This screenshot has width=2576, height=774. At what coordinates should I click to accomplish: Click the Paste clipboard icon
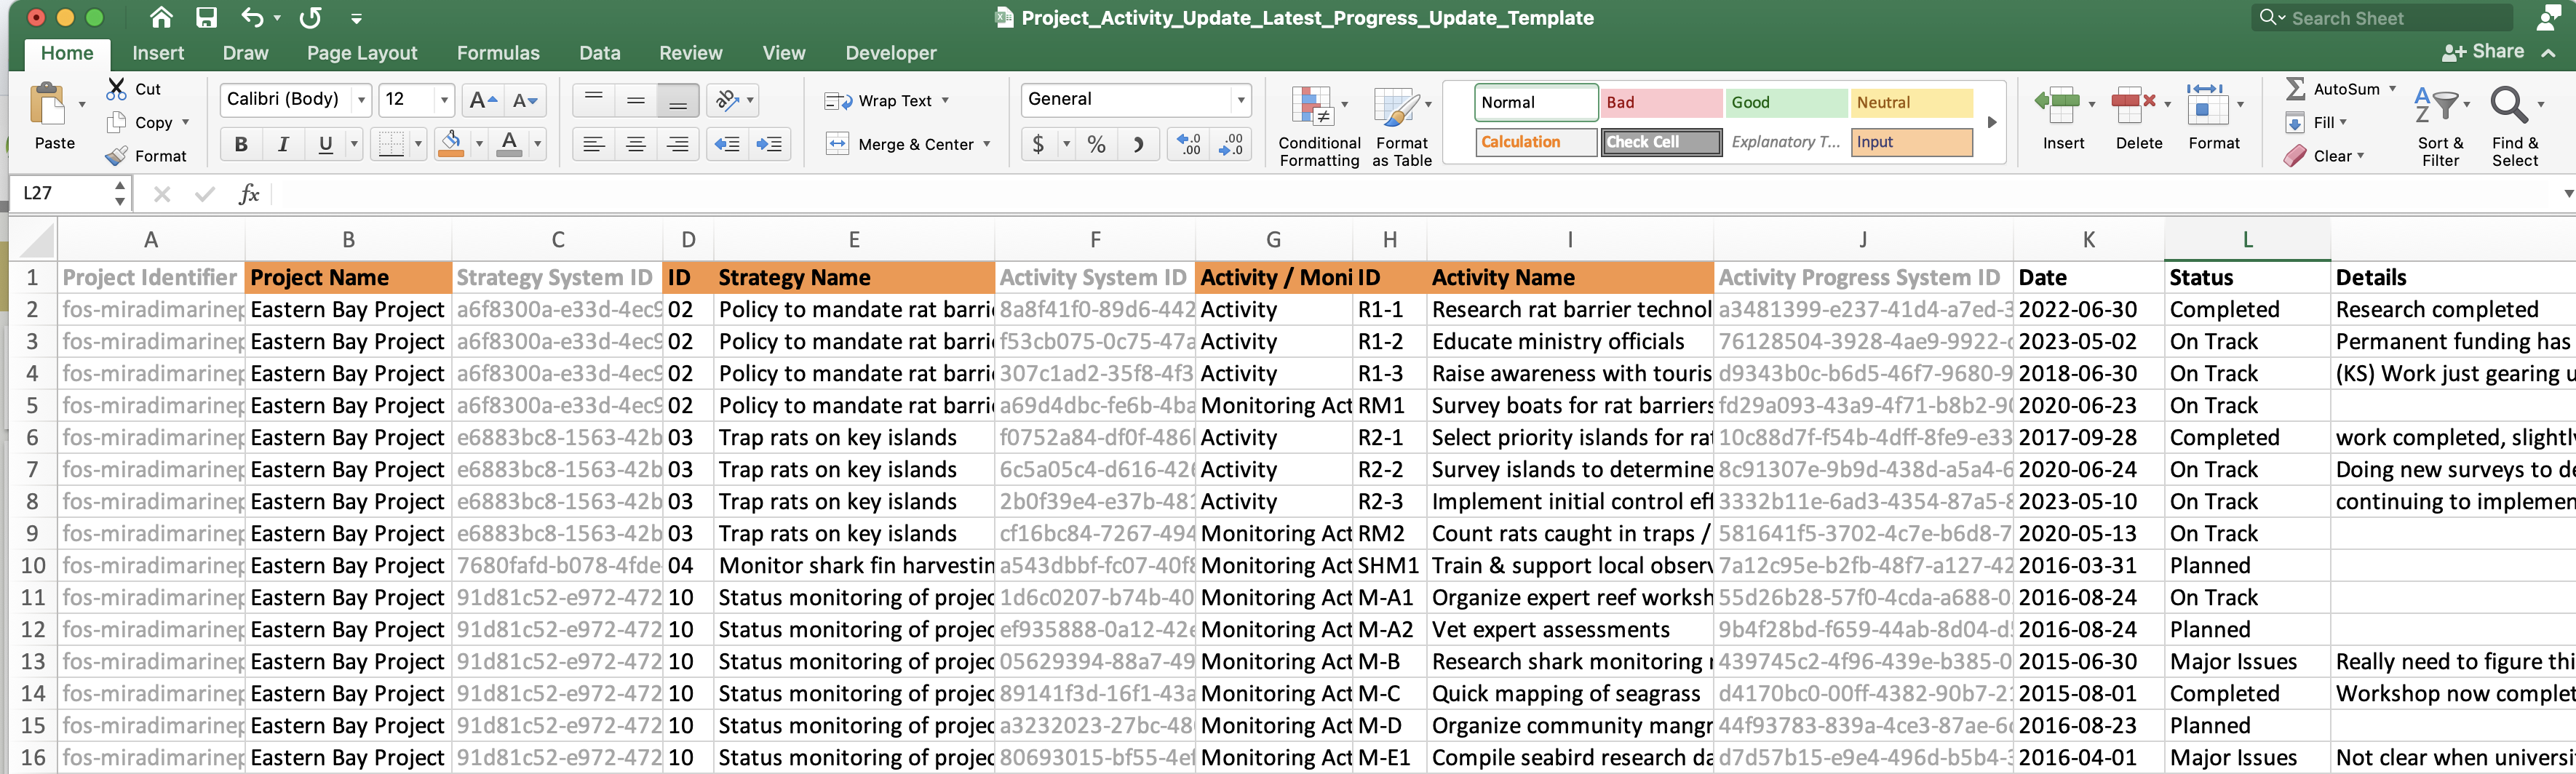tap(47, 106)
